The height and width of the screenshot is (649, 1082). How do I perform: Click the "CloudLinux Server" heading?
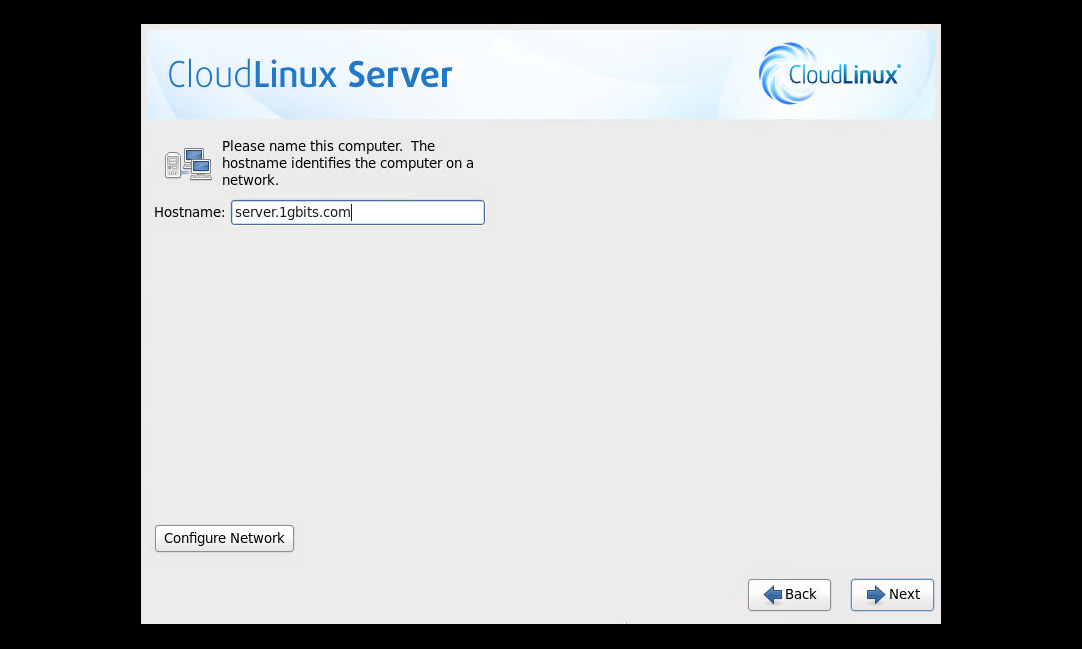[310, 75]
